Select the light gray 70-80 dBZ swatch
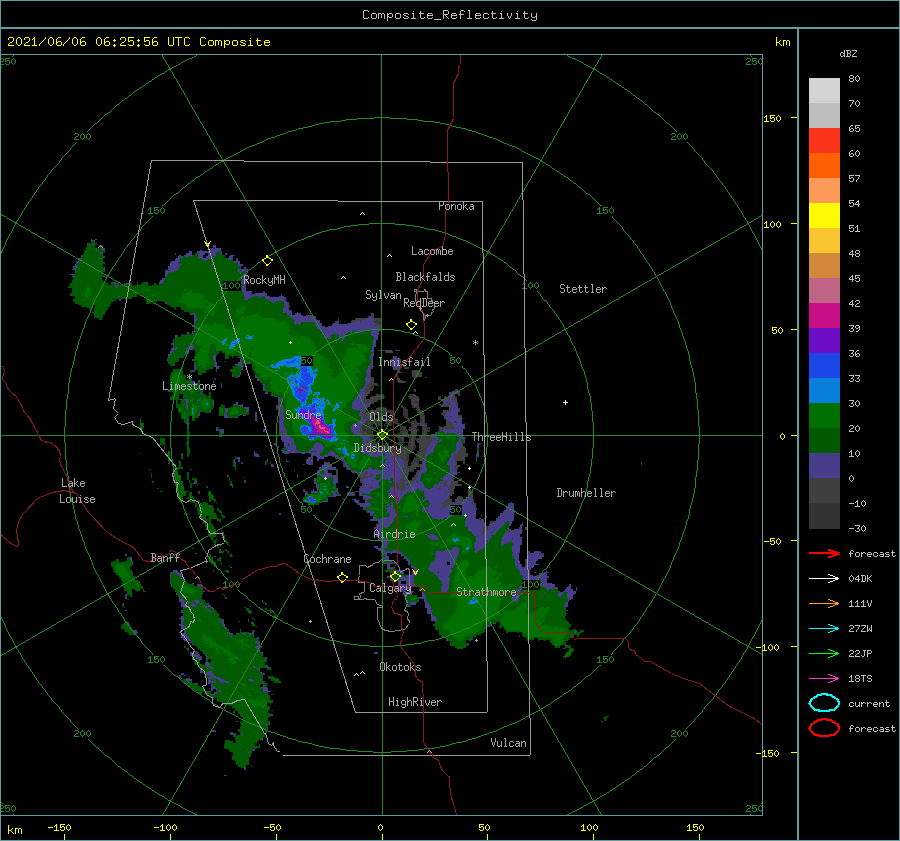The height and width of the screenshot is (841, 900). (x=824, y=91)
